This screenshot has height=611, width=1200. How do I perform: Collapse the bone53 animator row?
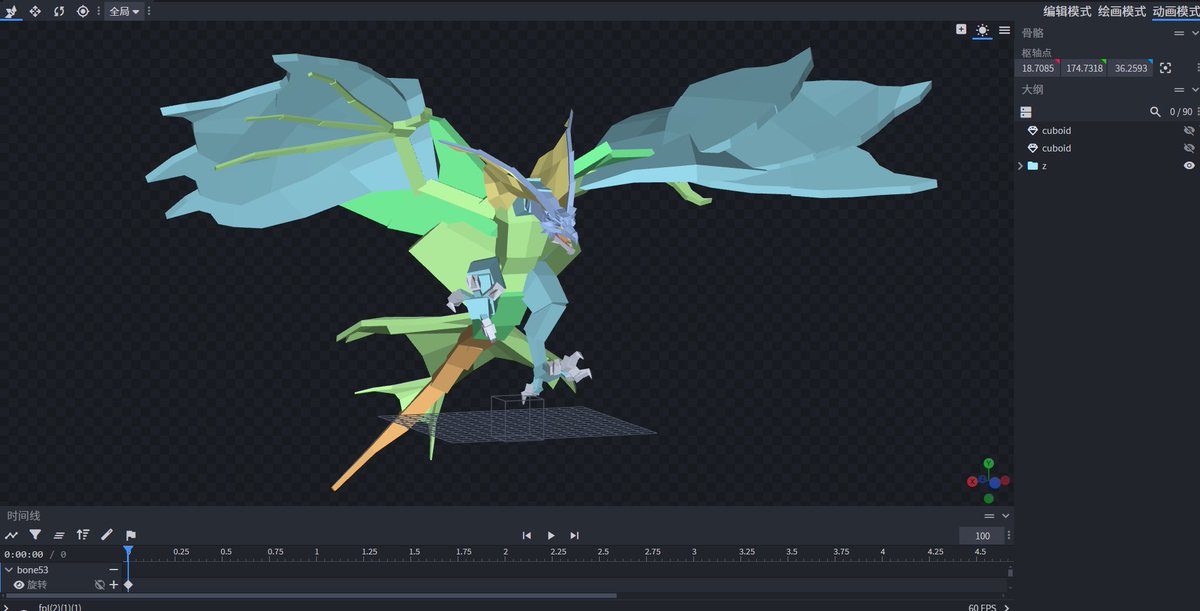(8, 570)
